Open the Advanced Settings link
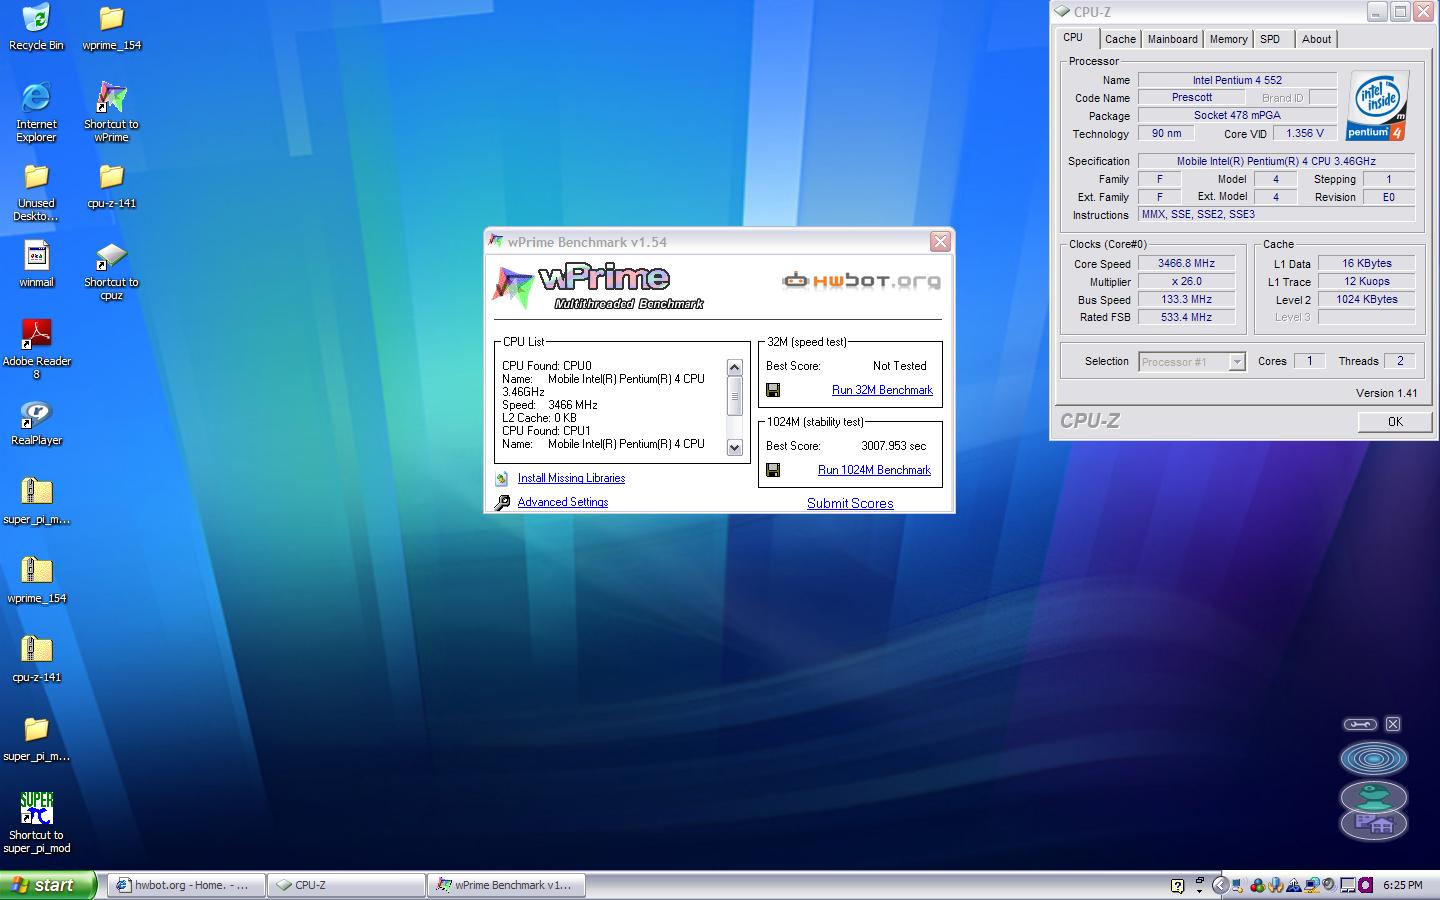The width and height of the screenshot is (1440, 900). (563, 502)
